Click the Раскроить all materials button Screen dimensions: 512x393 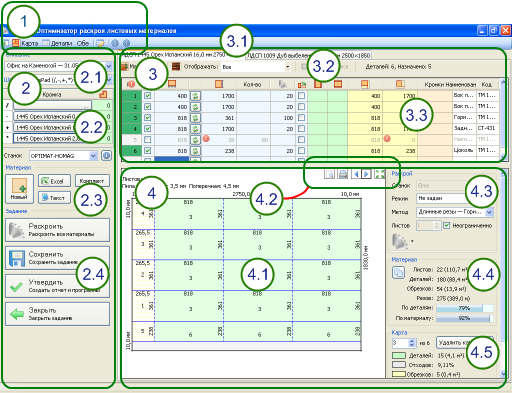57,230
